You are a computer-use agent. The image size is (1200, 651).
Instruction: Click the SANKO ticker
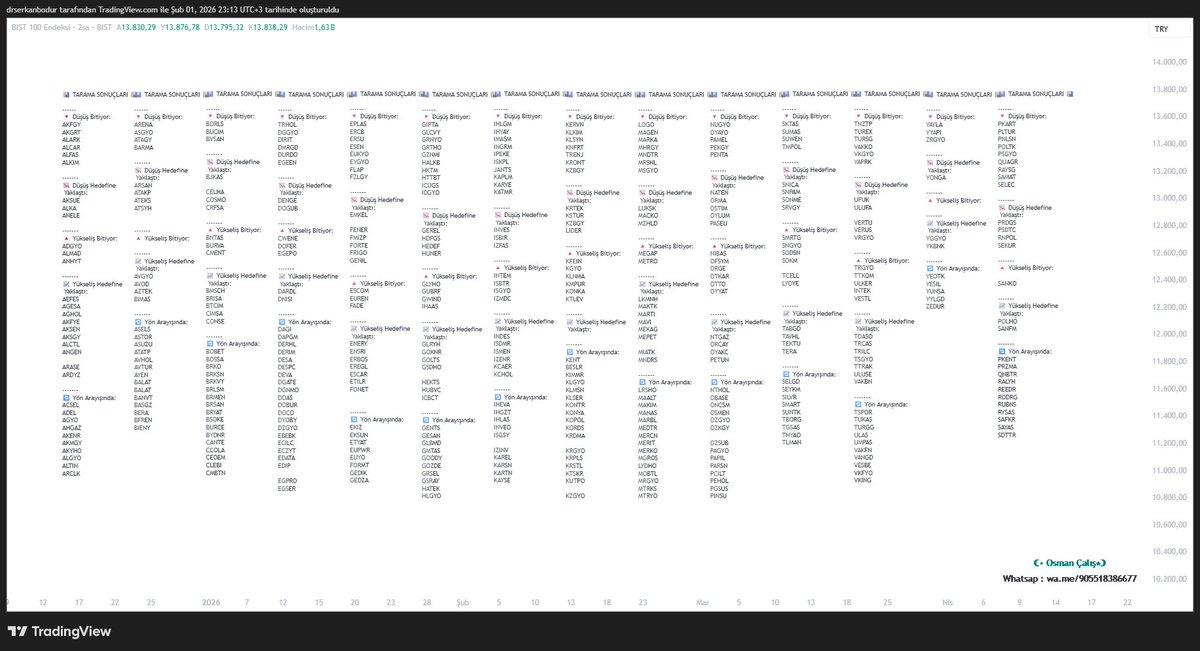[x=1007, y=283]
